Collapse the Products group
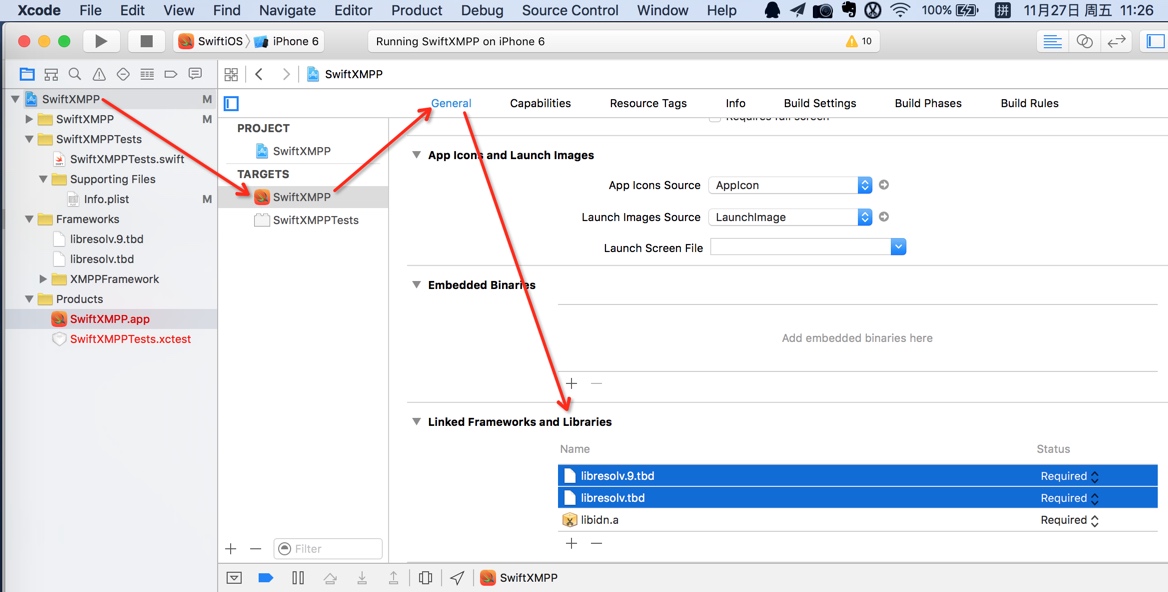This screenshot has width=1168, height=592. pos(29,299)
